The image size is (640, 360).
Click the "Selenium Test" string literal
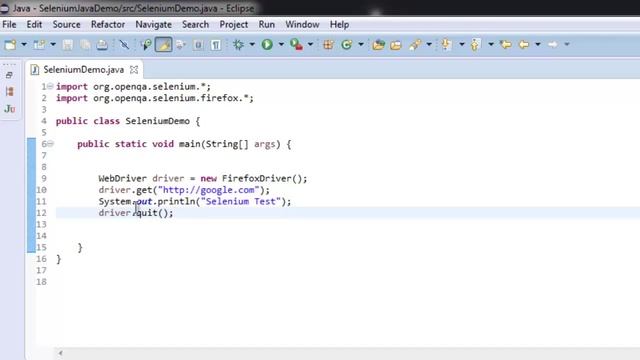[x=241, y=201]
